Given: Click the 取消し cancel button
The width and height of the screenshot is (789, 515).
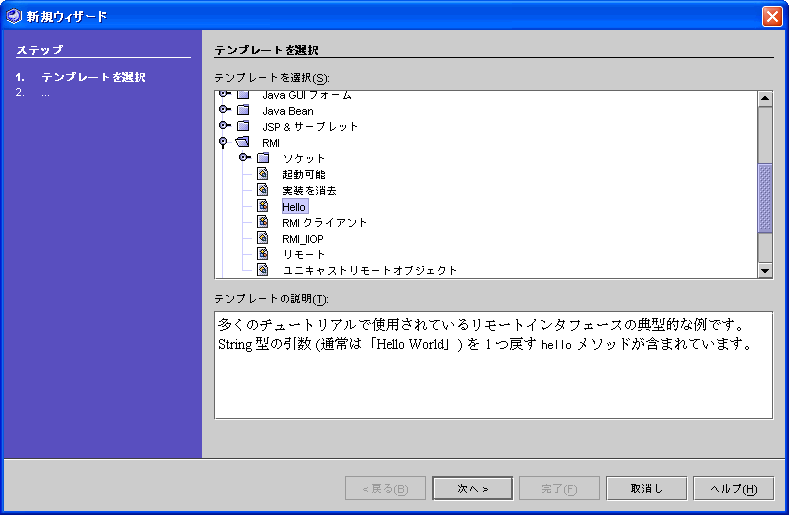Looking at the screenshot, I should [x=645, y=488].
